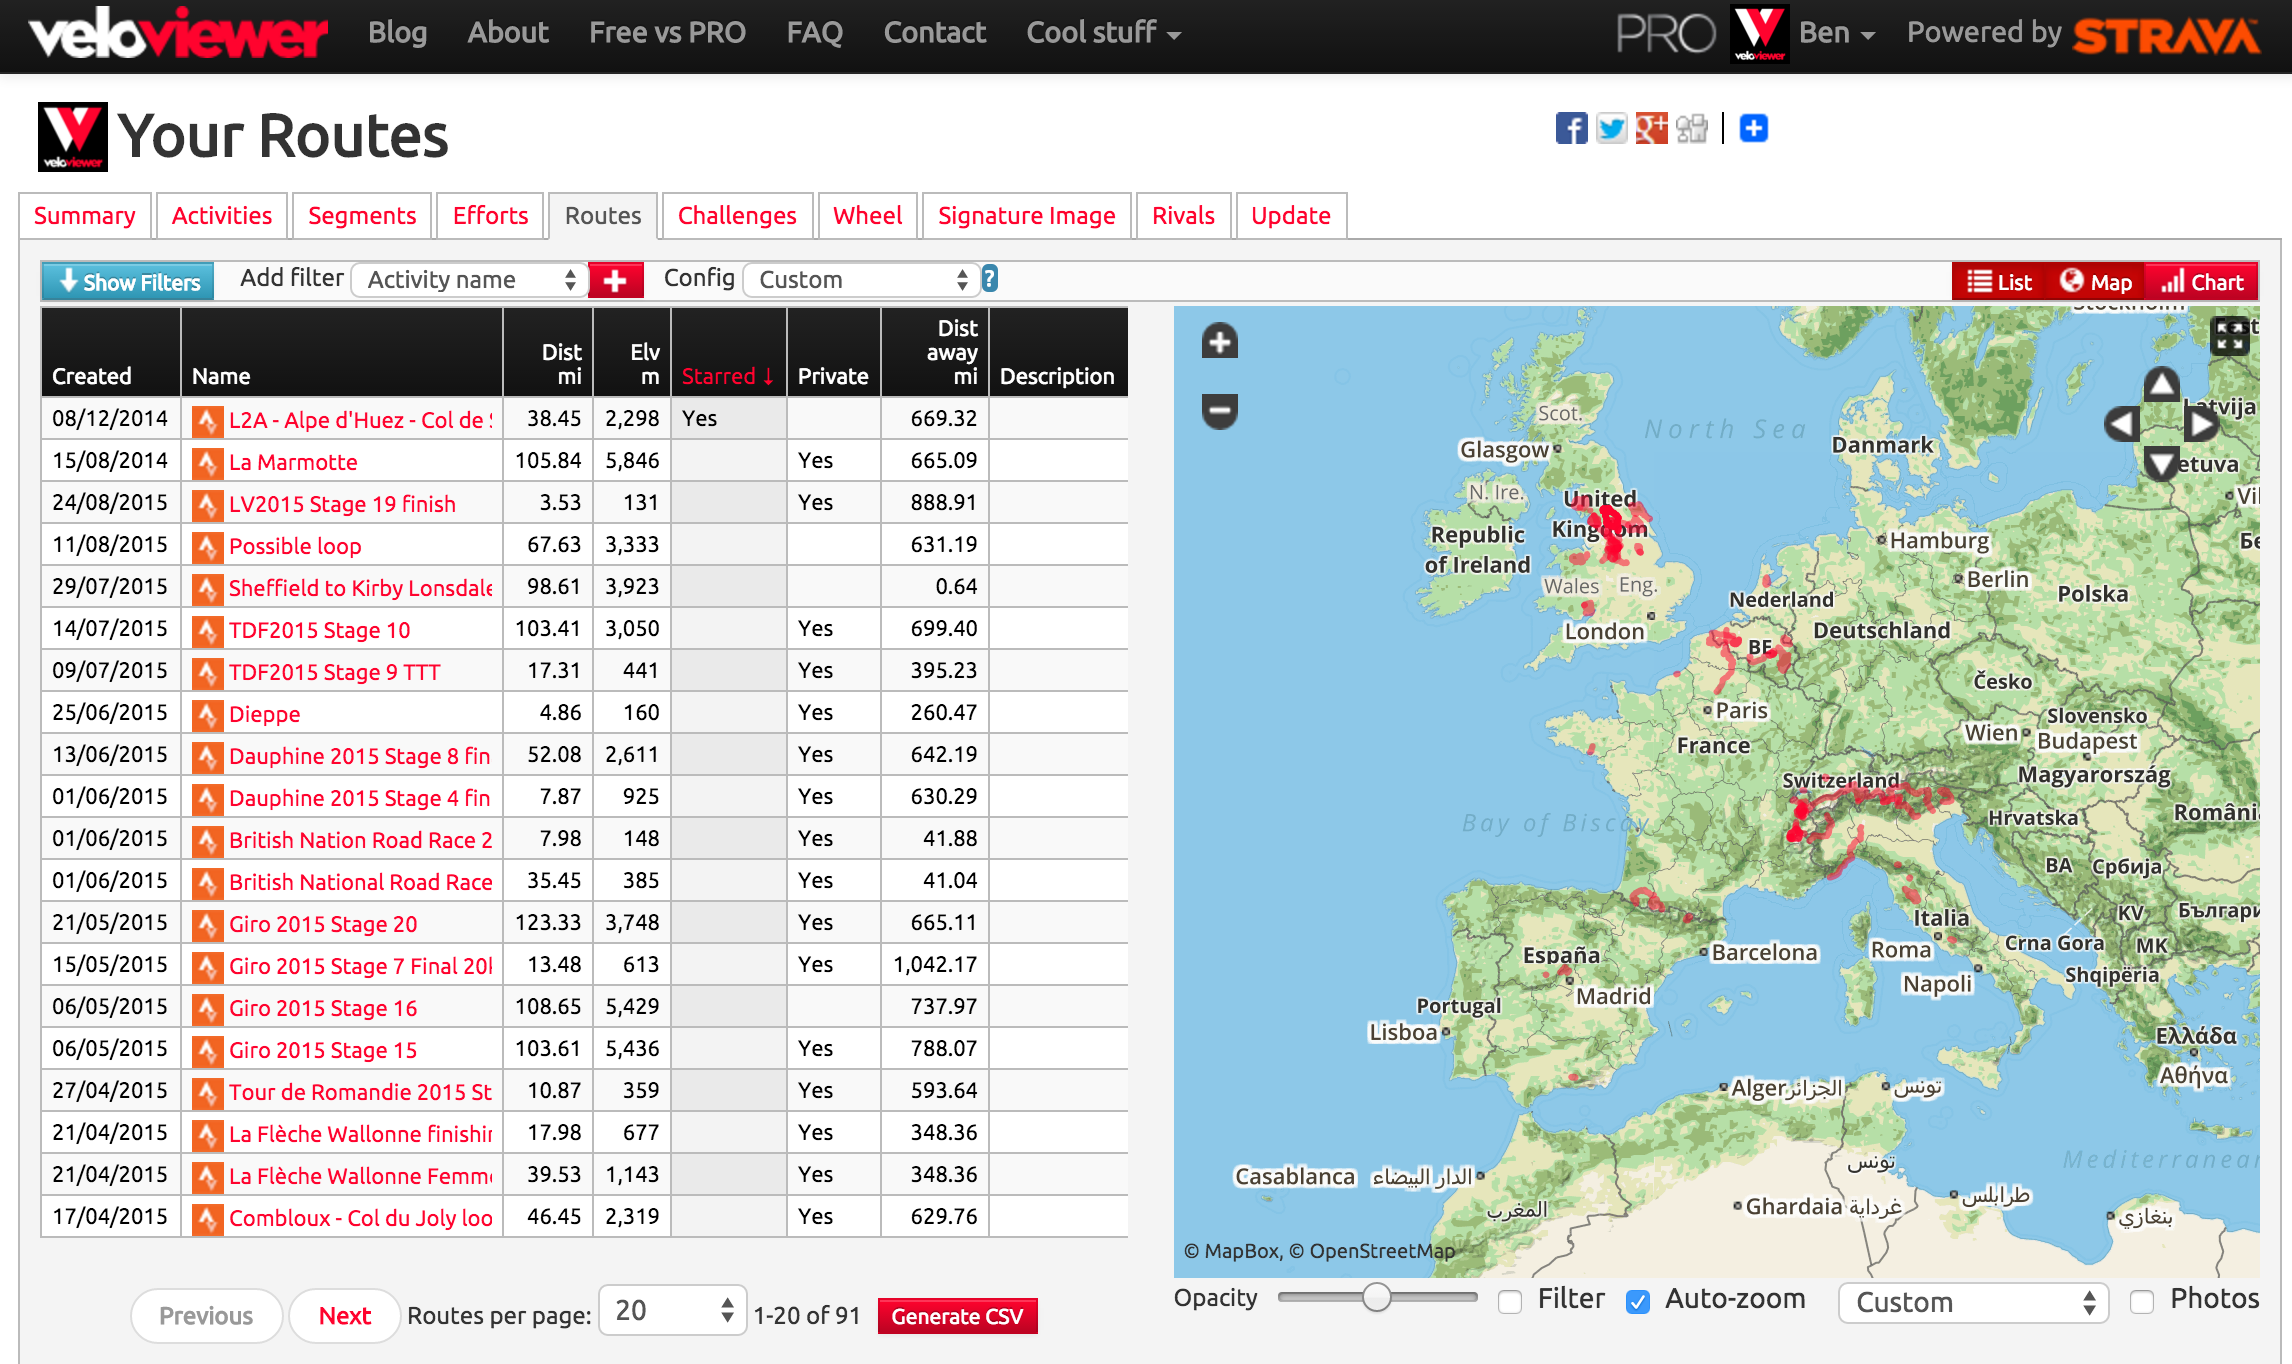Click Strava icon beside TDF2015 Stage 10

pos(207,630)
